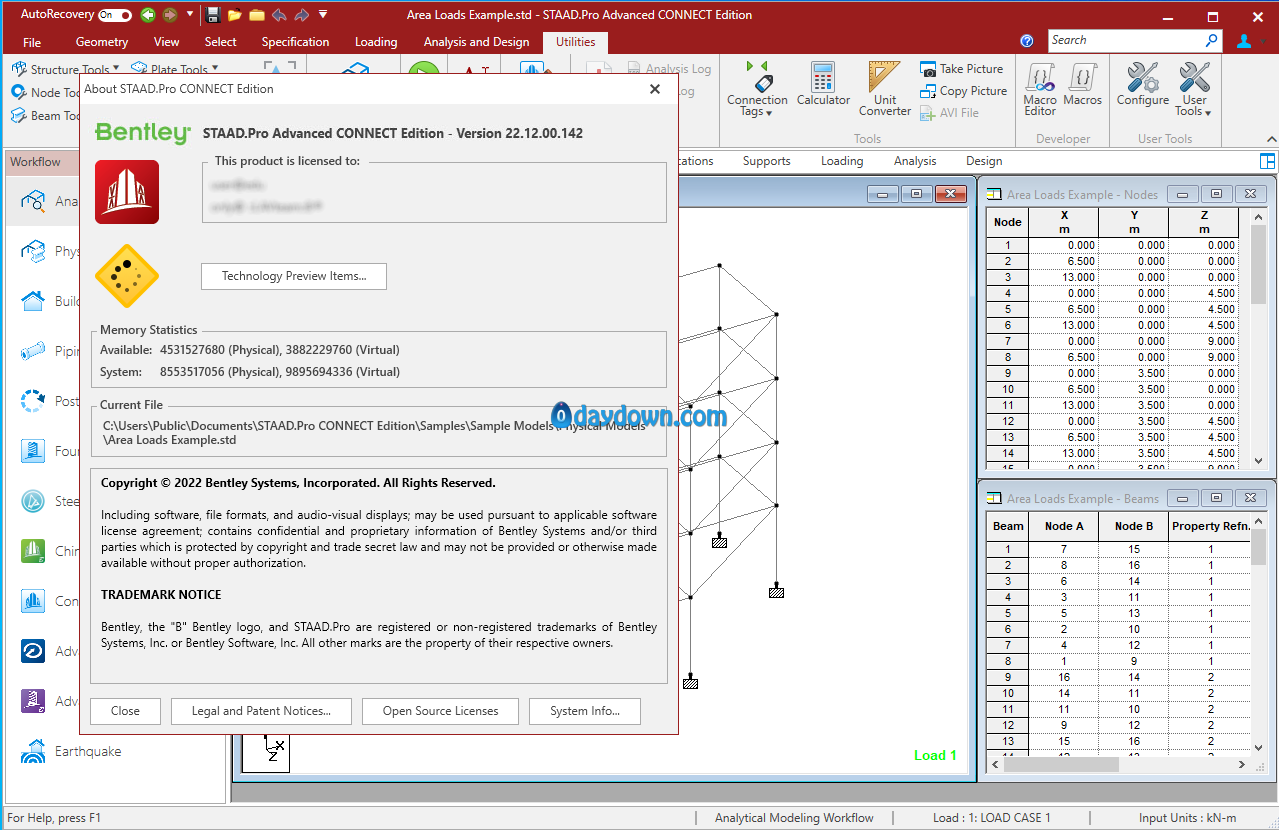Toggle the AutoRecovery switch

tap(115, 15)
